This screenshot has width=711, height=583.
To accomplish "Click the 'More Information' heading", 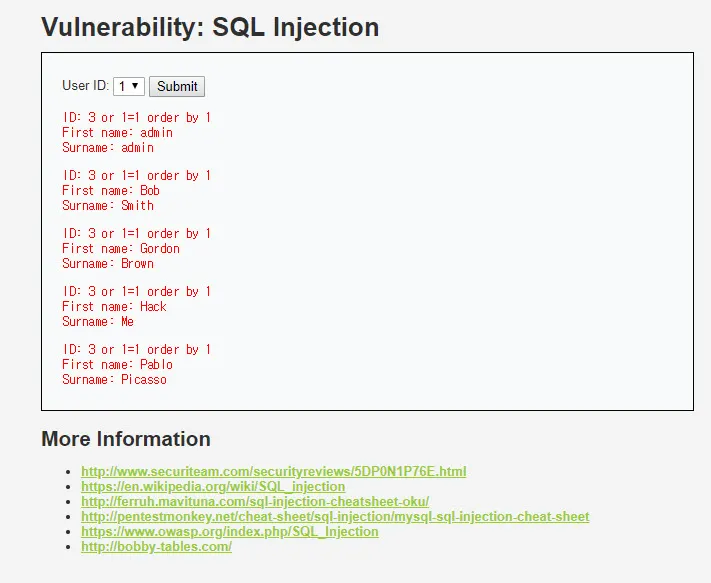I will click(x=126, y=439).
